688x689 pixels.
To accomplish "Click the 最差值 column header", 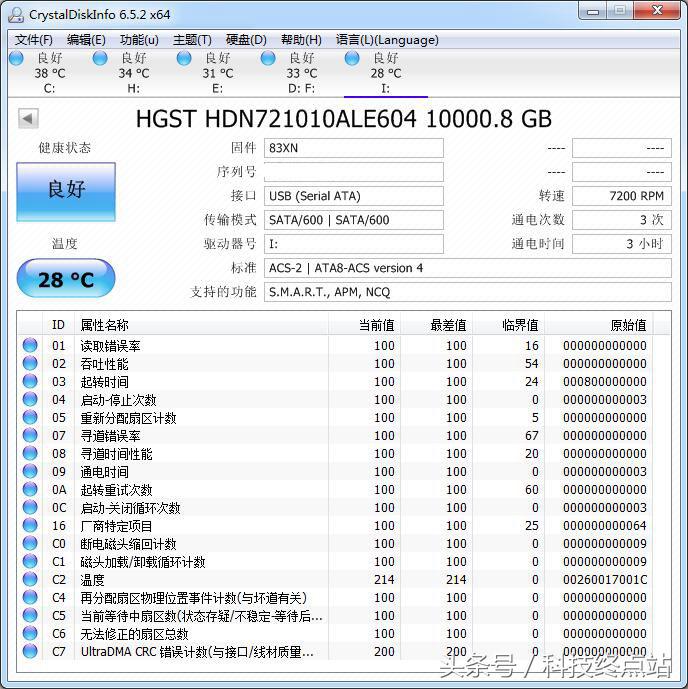I will tap(436, 325).
